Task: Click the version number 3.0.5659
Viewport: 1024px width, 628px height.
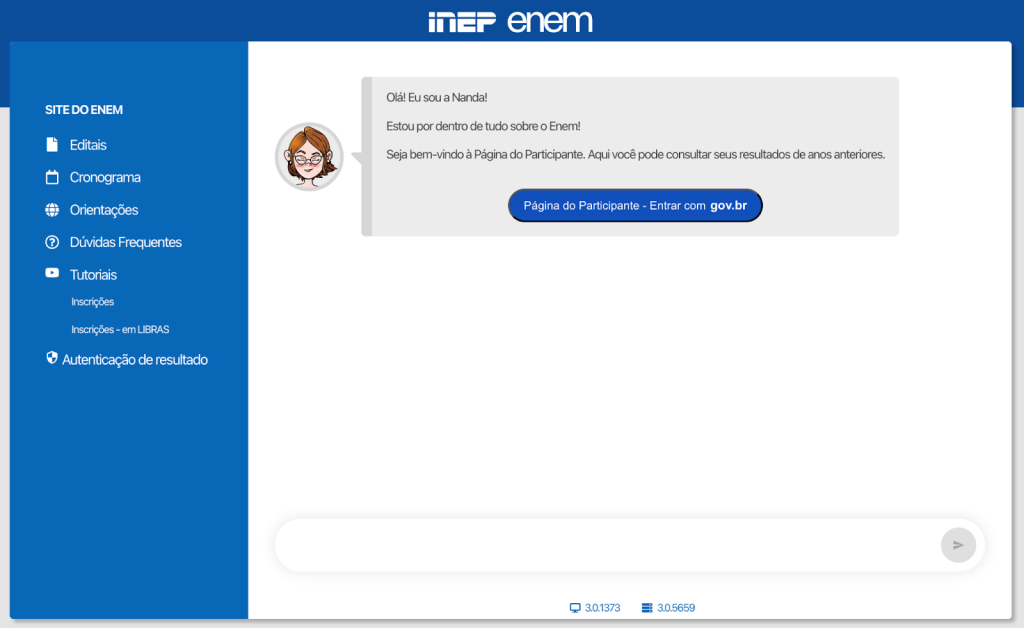Action: tap(676, 607)
